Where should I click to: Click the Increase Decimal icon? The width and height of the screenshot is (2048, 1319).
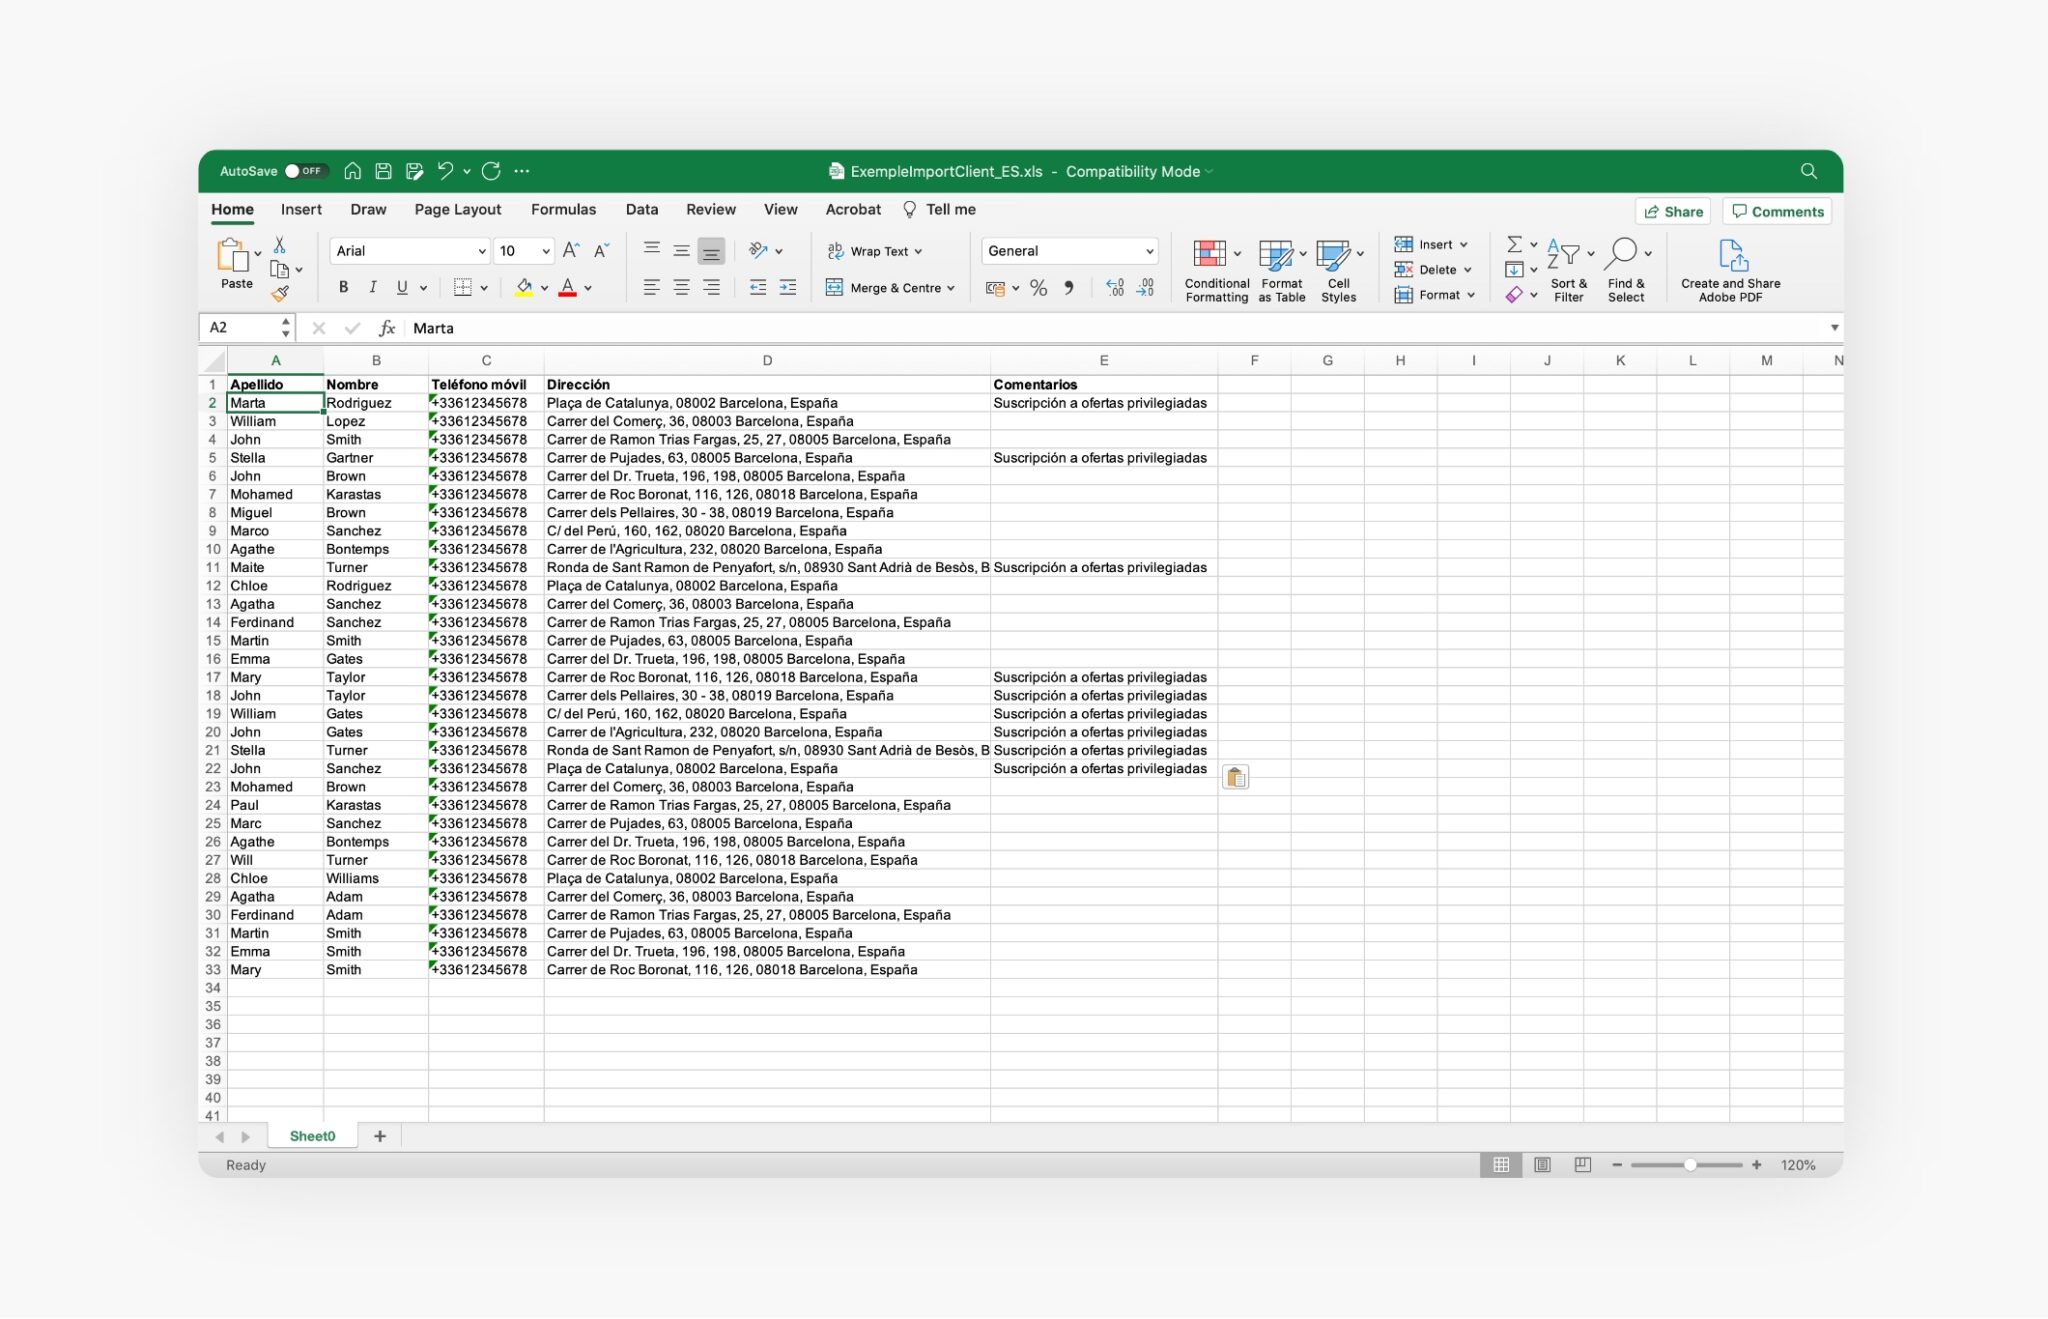(1115, 288)
